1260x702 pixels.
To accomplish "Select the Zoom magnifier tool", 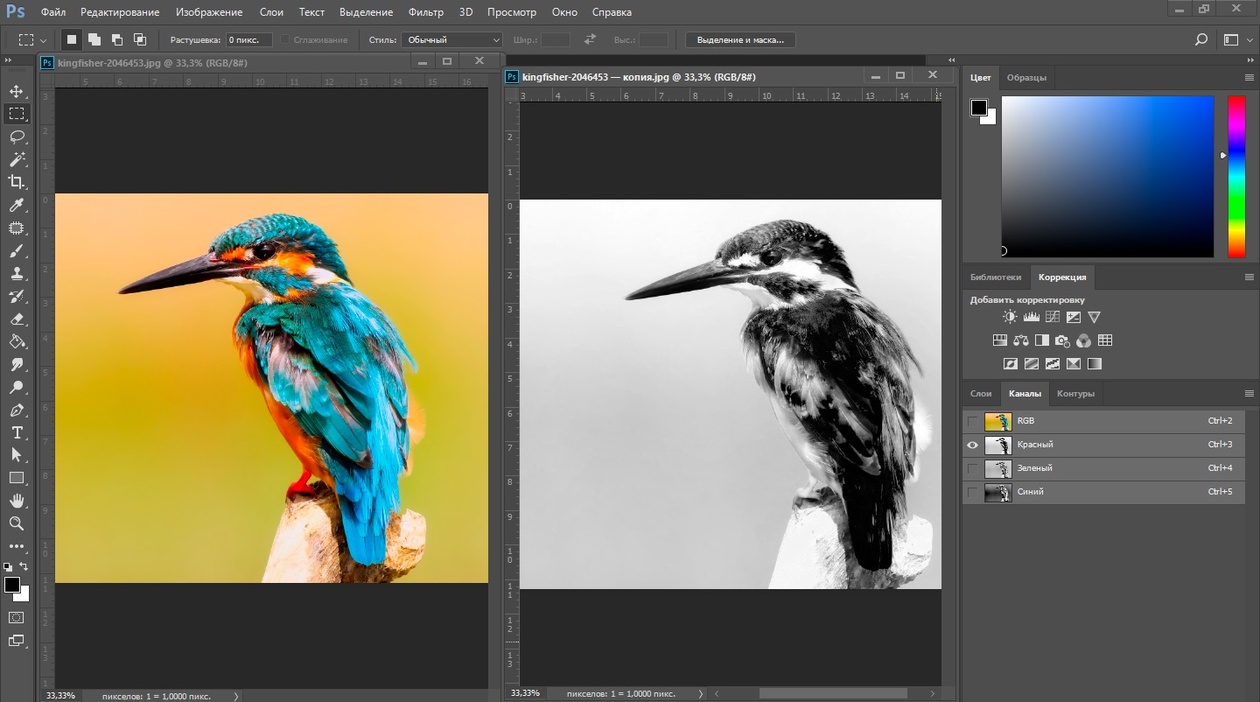I will [16, 523].
